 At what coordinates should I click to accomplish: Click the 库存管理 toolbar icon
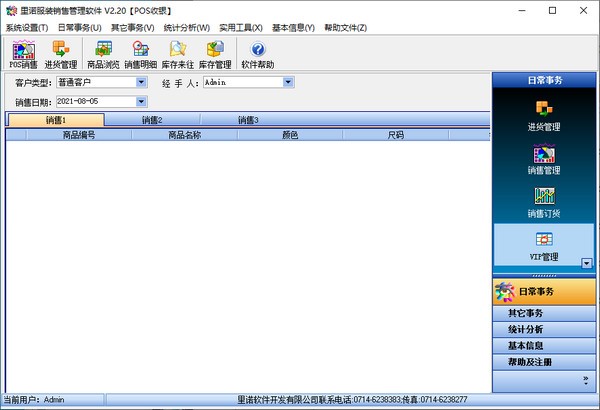tap(214, 54)
